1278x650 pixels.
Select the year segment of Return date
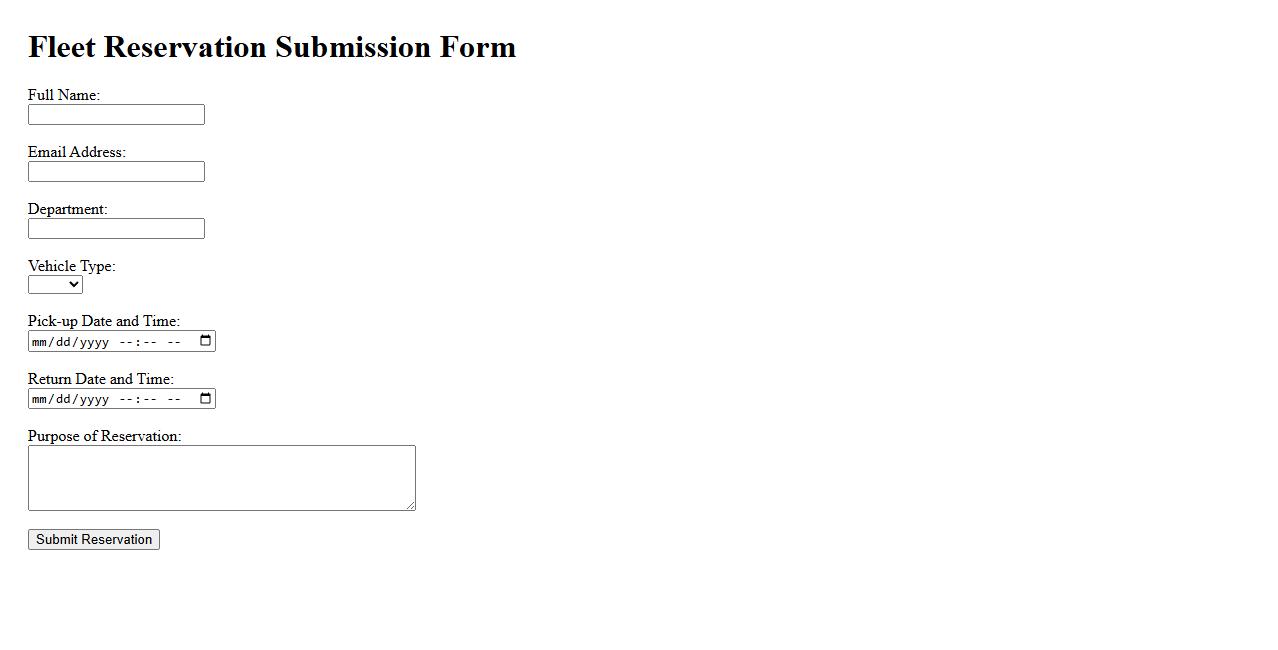pos(94,400)
